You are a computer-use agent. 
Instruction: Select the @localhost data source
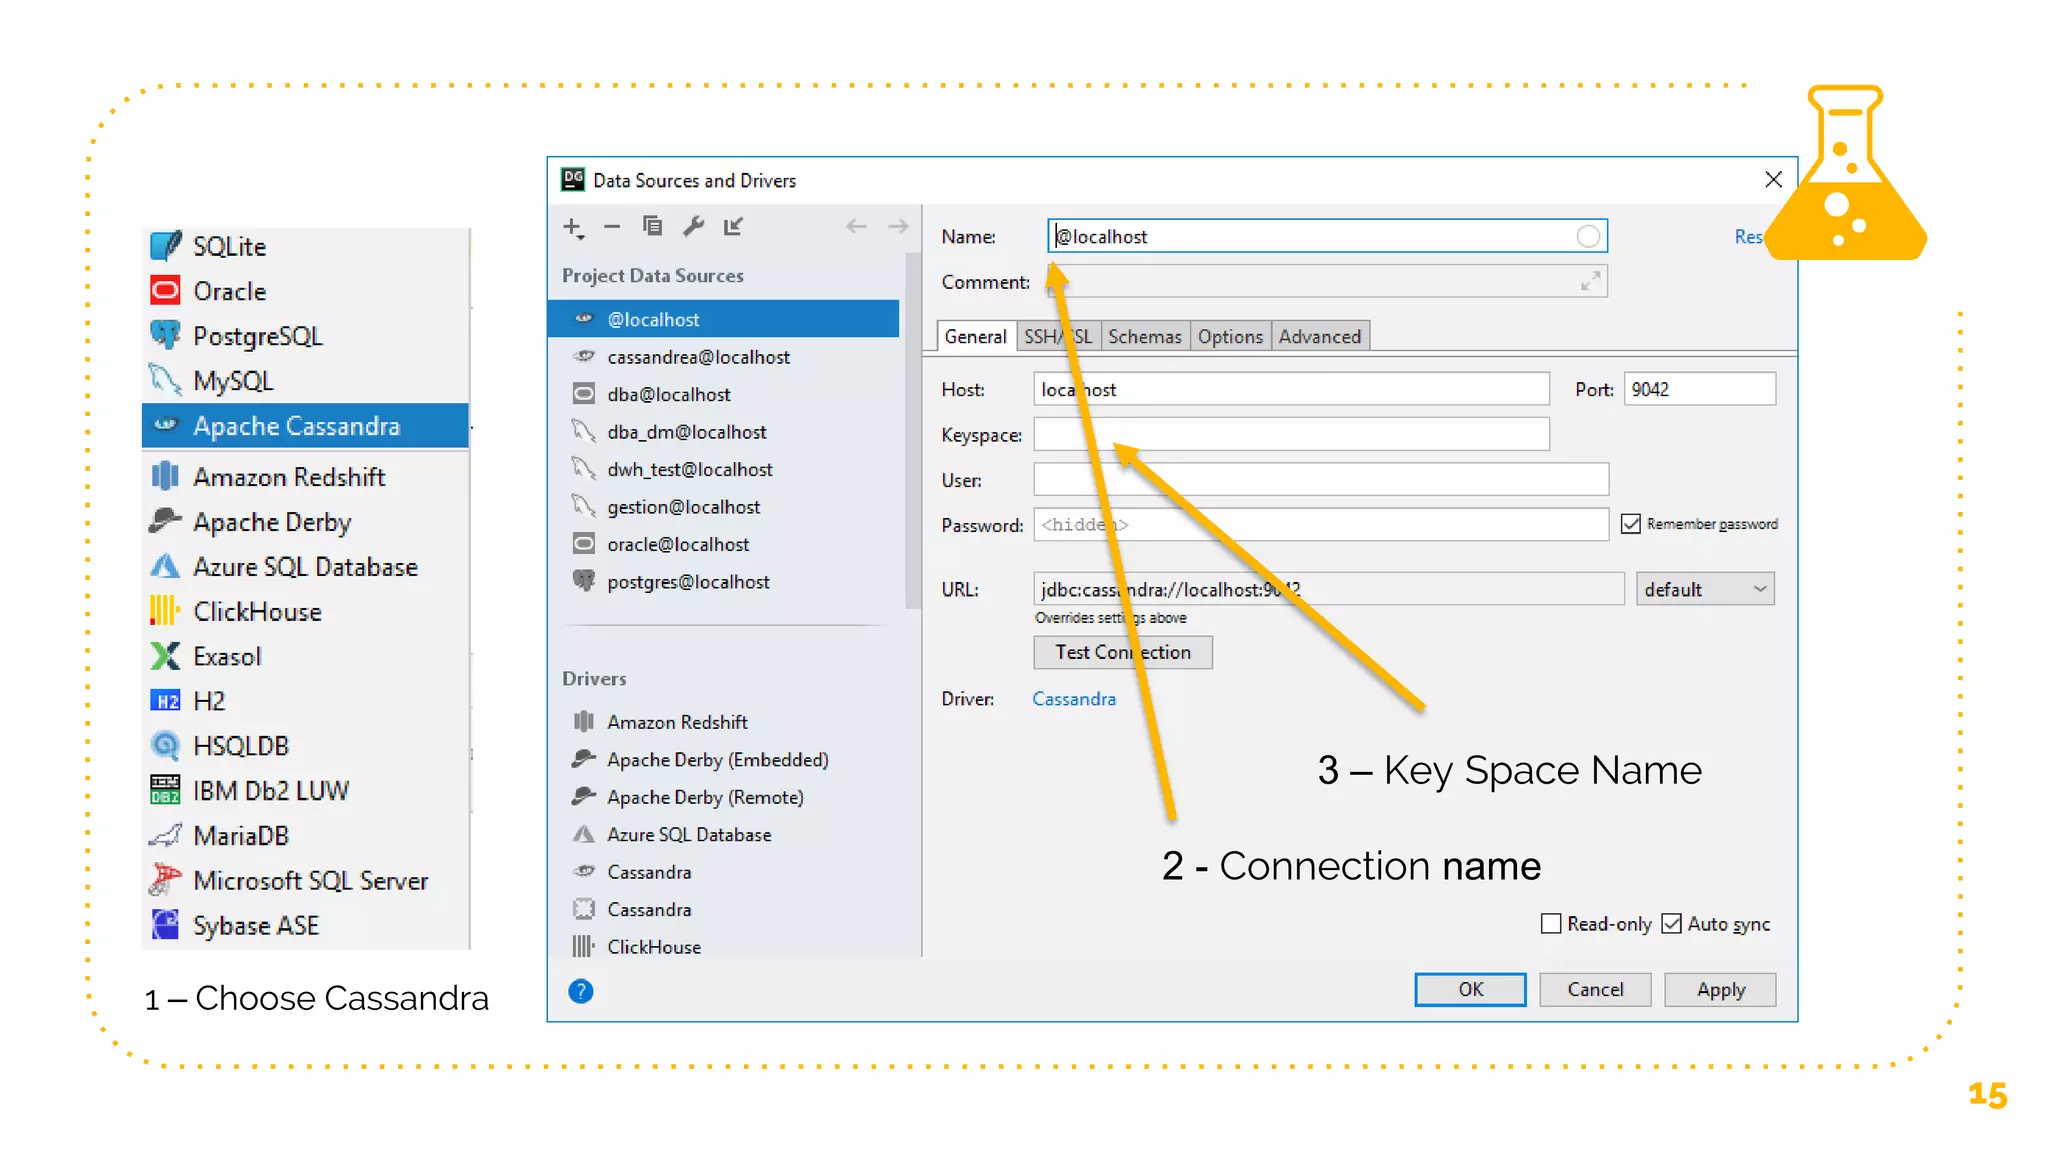click(x=724, y=319)
